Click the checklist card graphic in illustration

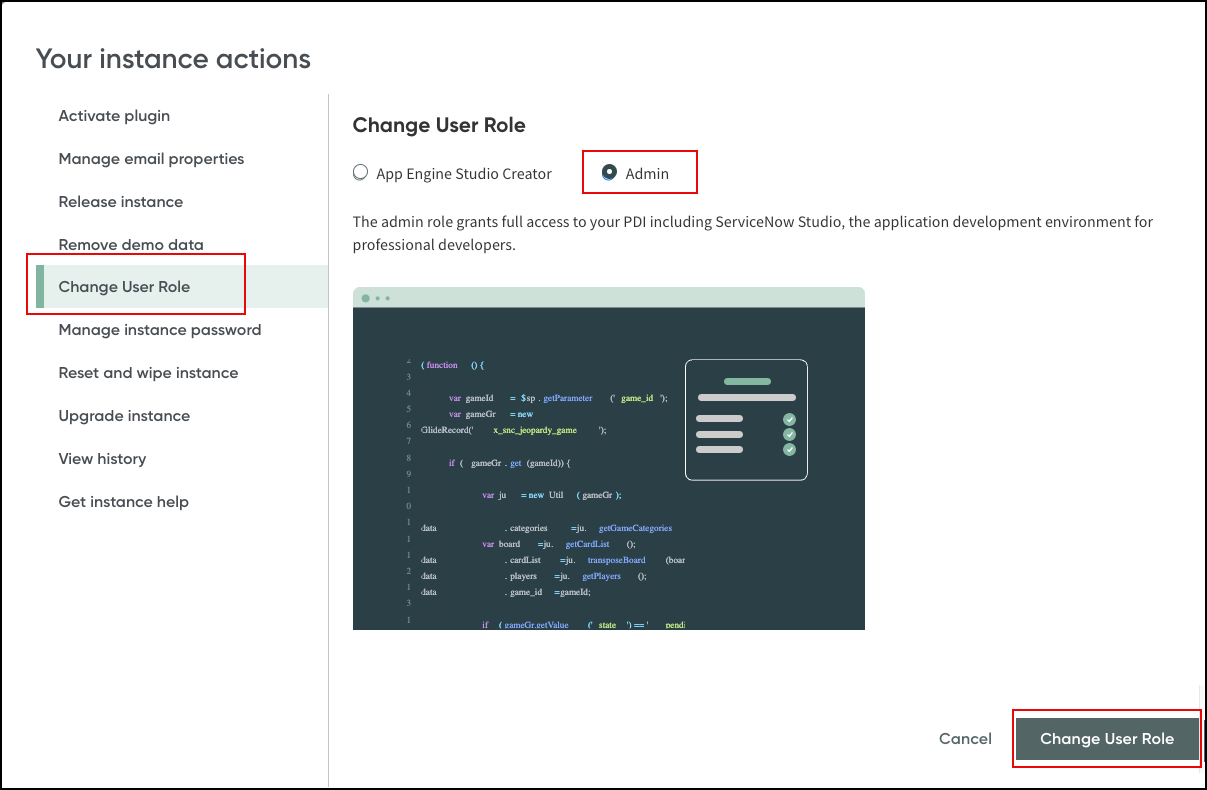[746, 420]
